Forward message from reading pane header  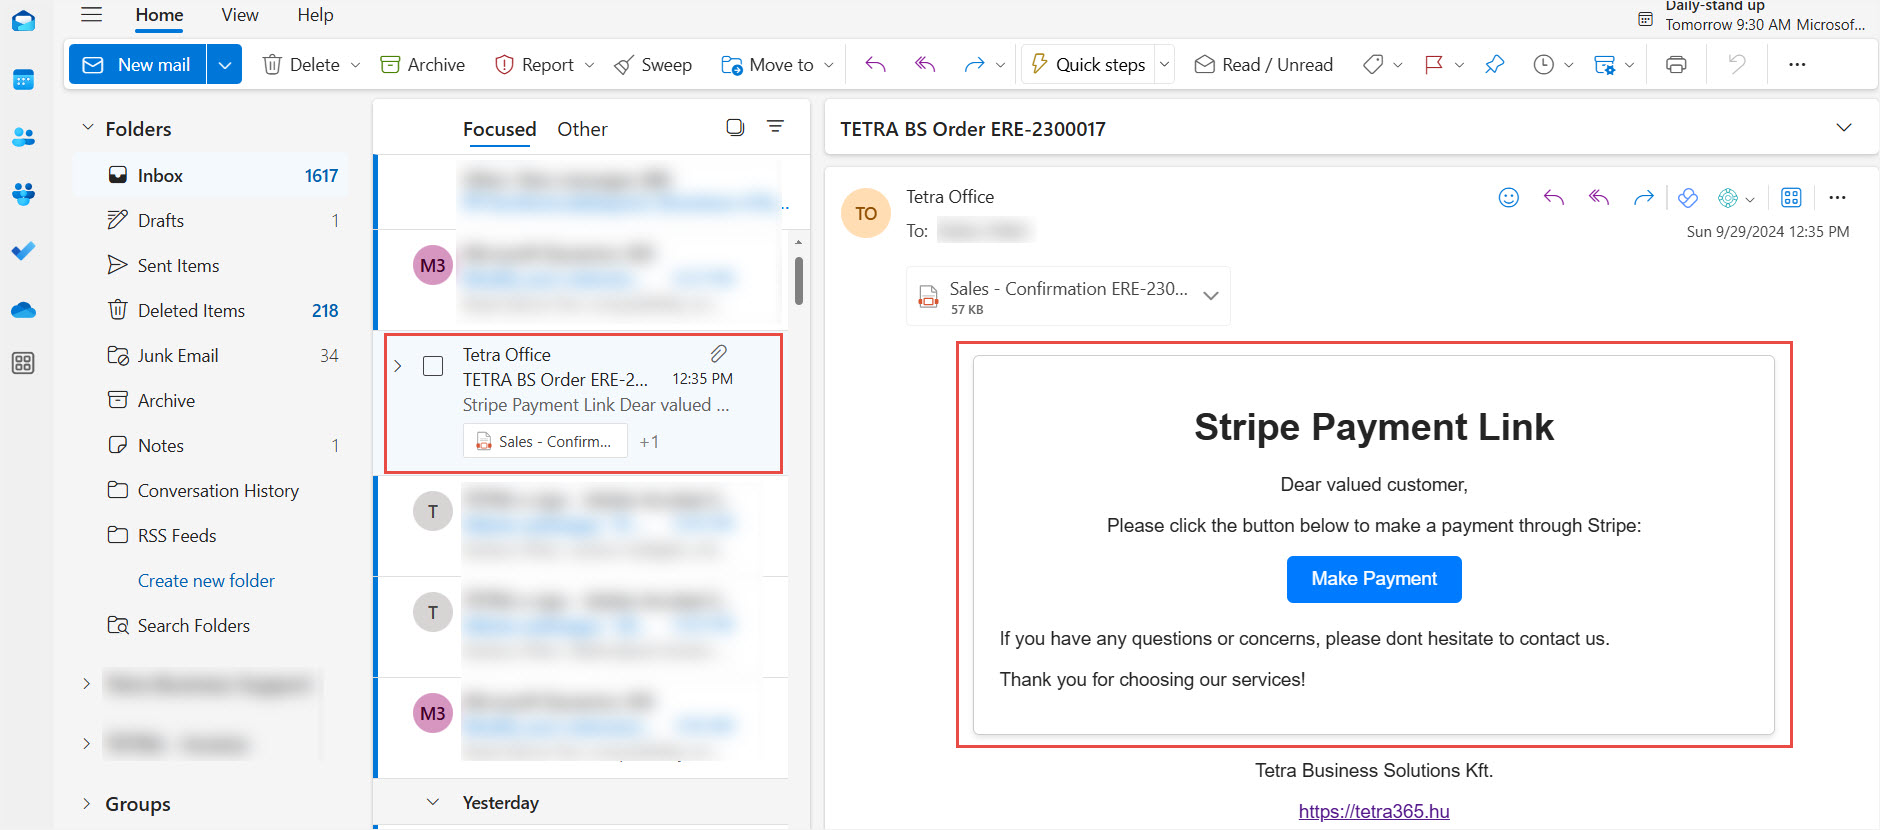[x=1643, y=198]
